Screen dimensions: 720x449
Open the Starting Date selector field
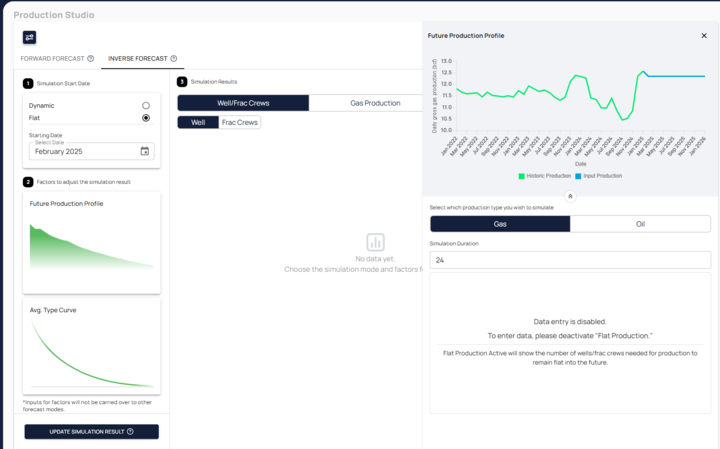pos(84,151)
